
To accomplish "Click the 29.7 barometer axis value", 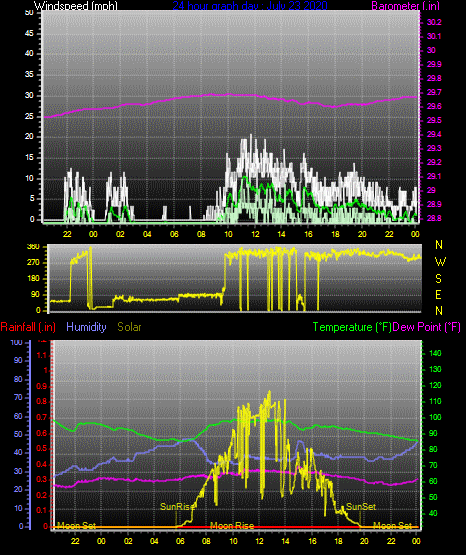I will [434, 92].
